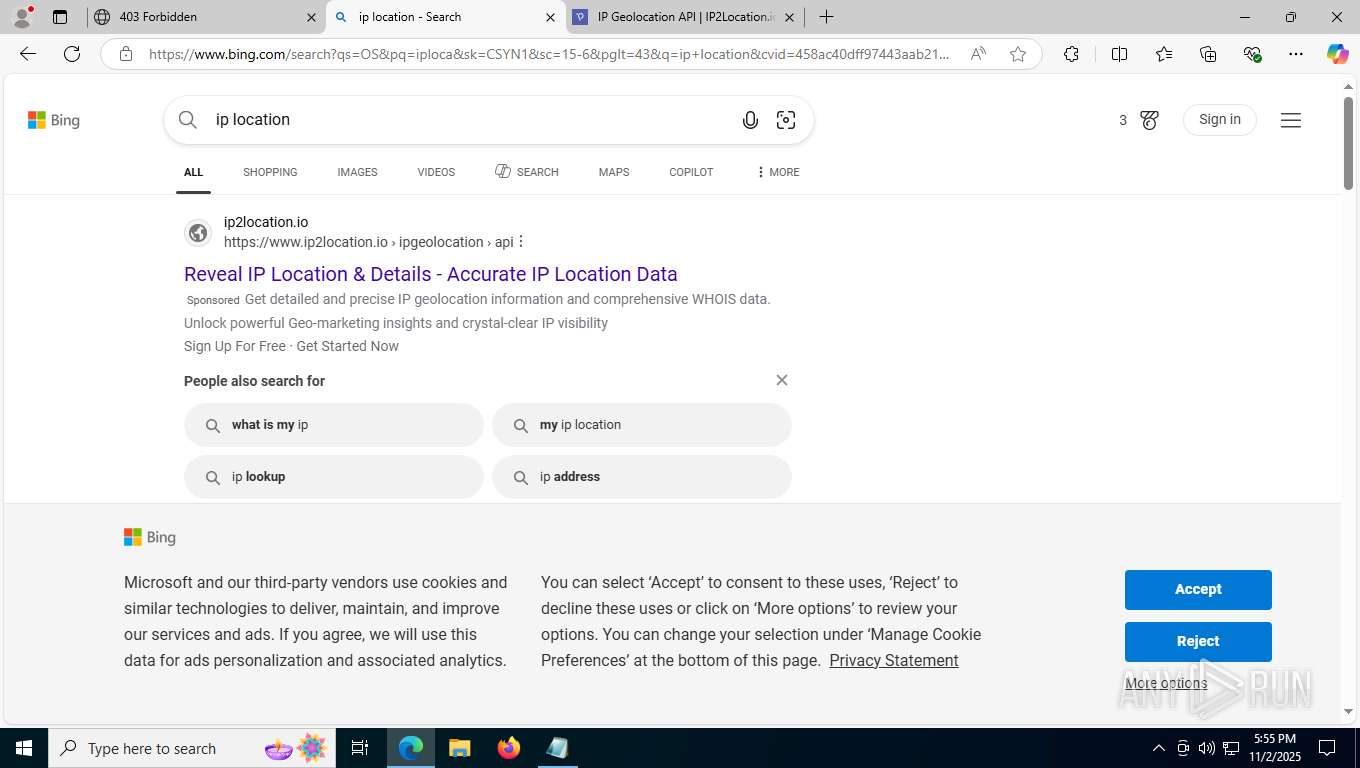The width and height of the screenshot is (1360, 768).
Task: Reject cookies in the Bing banner
Action: [x=1198, y=642]
